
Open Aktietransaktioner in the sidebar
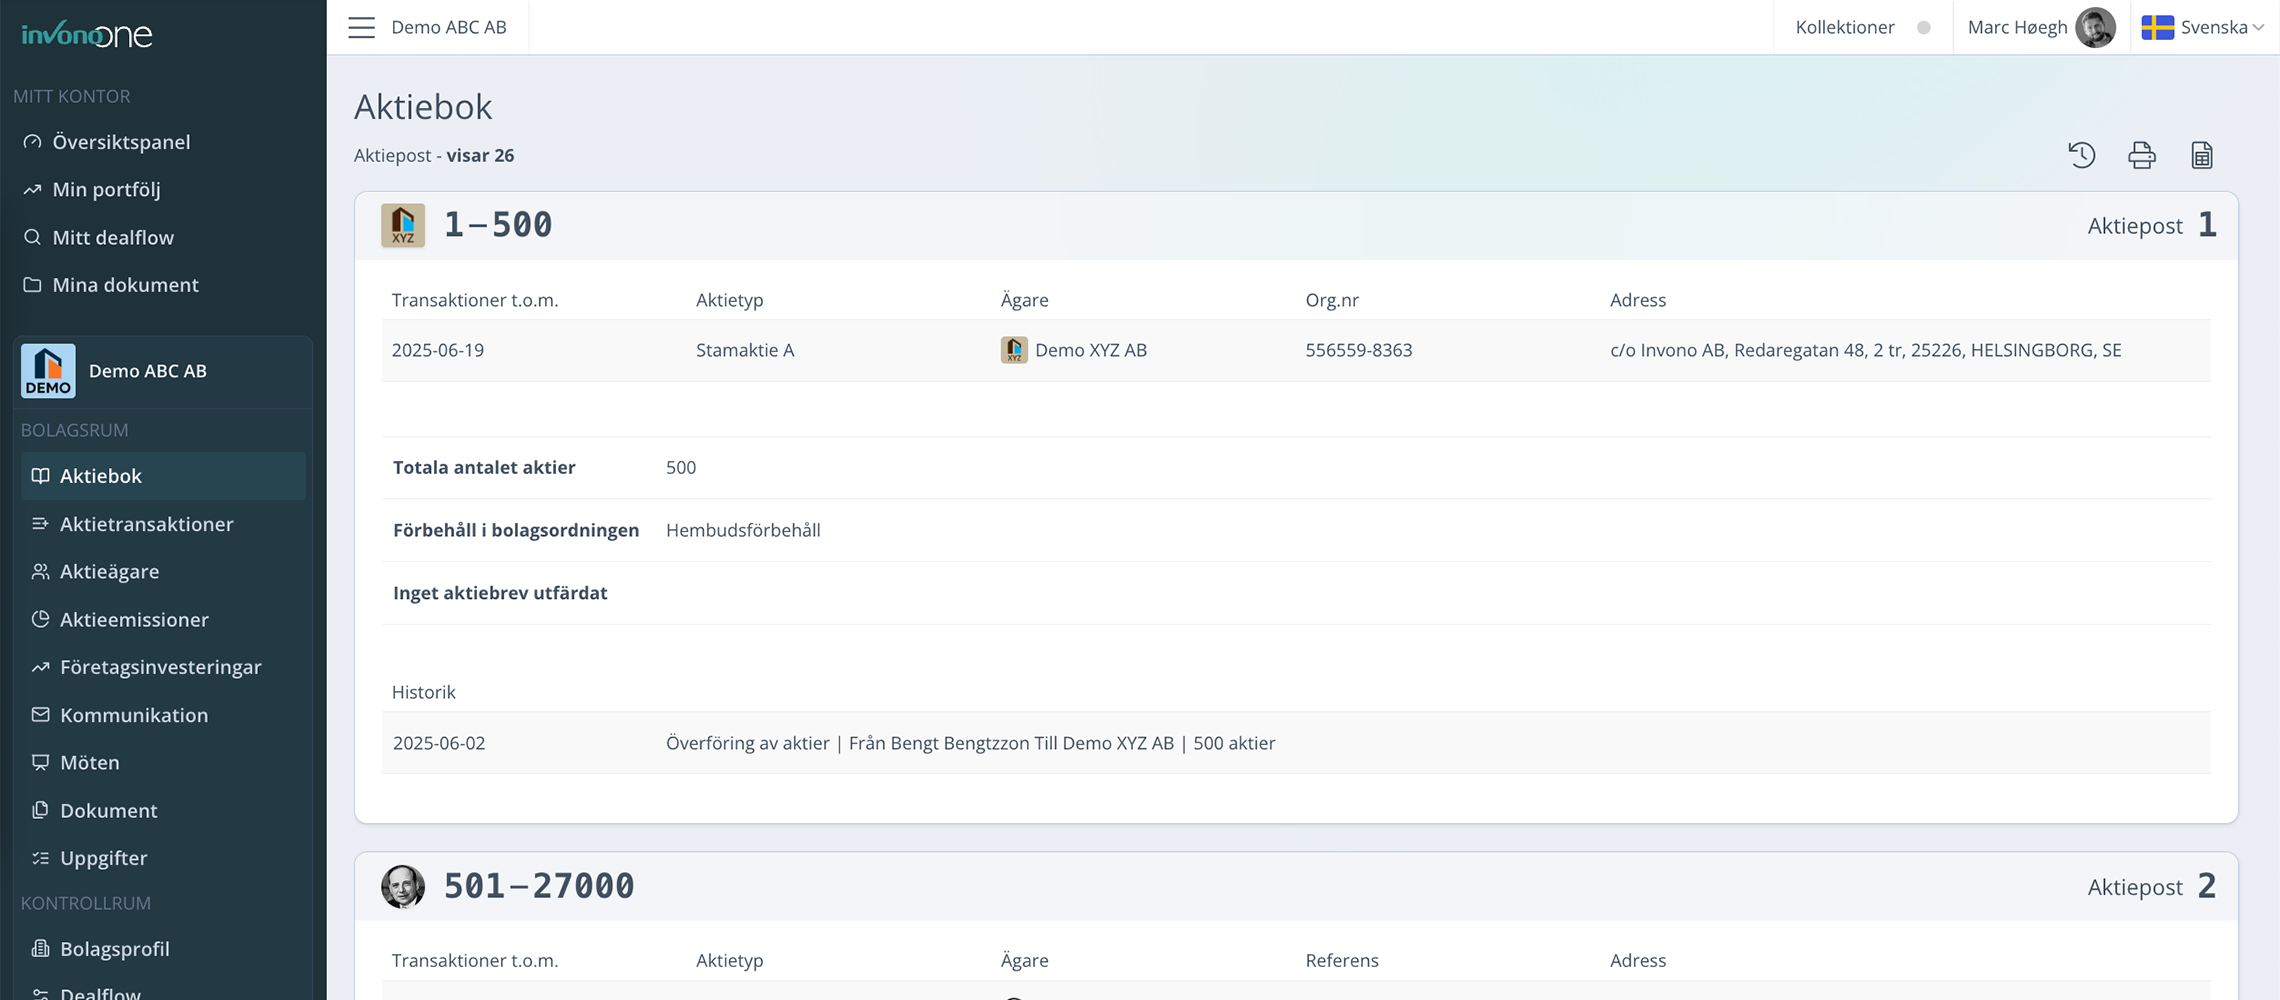146,524
